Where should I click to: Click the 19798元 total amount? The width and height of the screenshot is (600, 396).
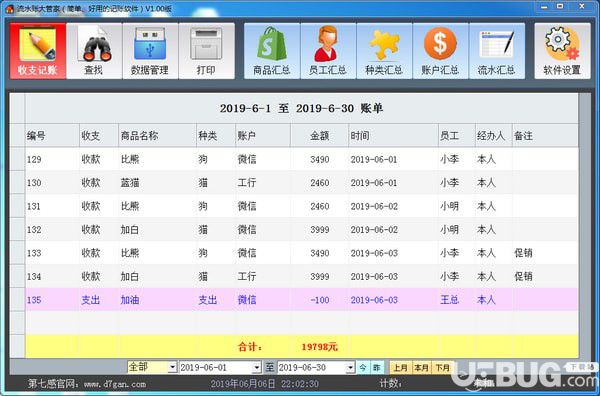320,347
